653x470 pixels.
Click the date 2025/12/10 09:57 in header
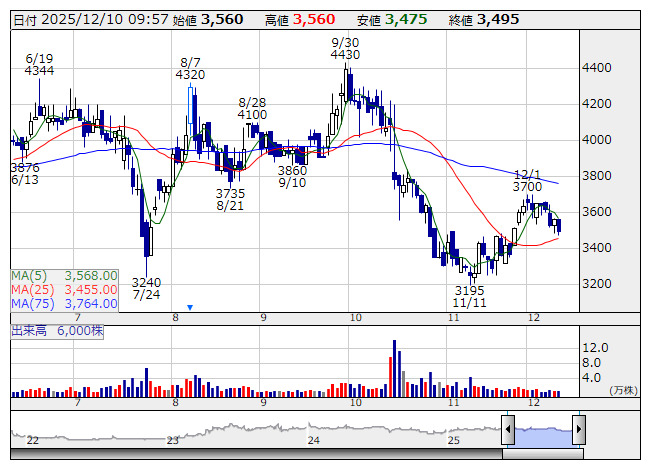pos(91,20)
